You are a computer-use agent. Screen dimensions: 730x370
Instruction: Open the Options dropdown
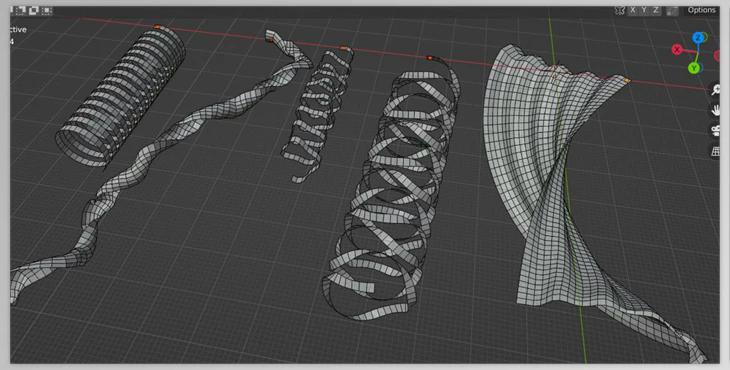701,10
